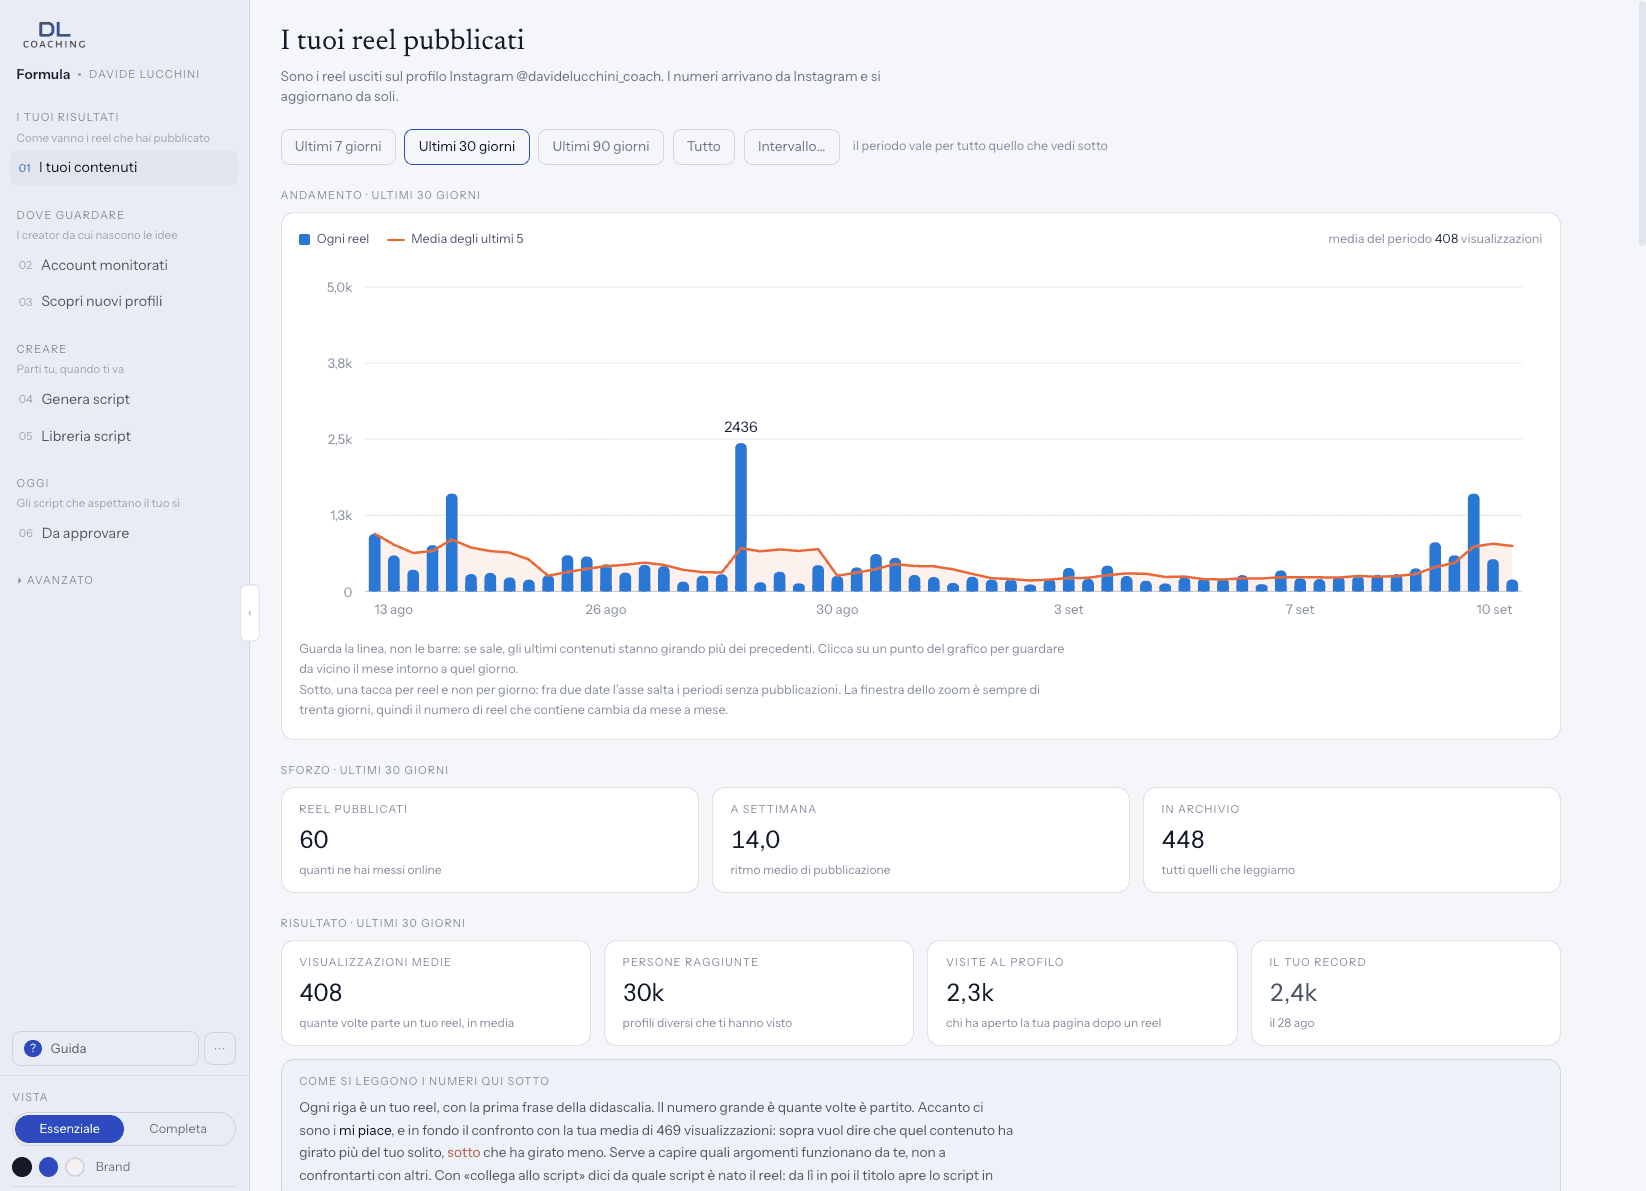Click the 30 ago axis label
This screenshot has width=1646, height=1191.
click(837, 610)
